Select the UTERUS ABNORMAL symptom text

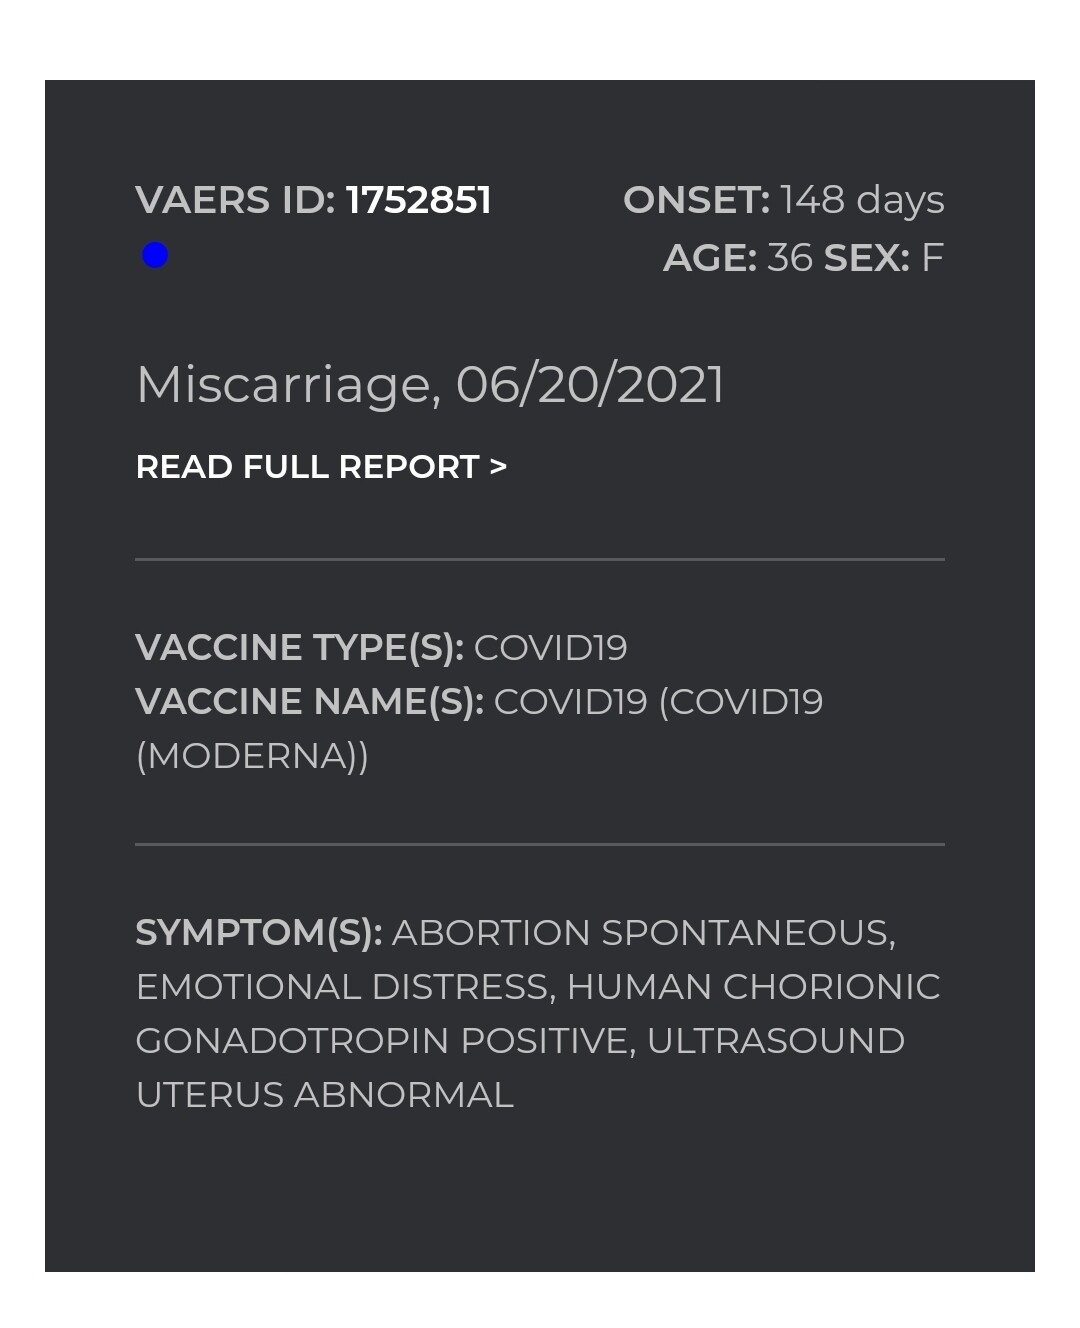coord(324,1095)
